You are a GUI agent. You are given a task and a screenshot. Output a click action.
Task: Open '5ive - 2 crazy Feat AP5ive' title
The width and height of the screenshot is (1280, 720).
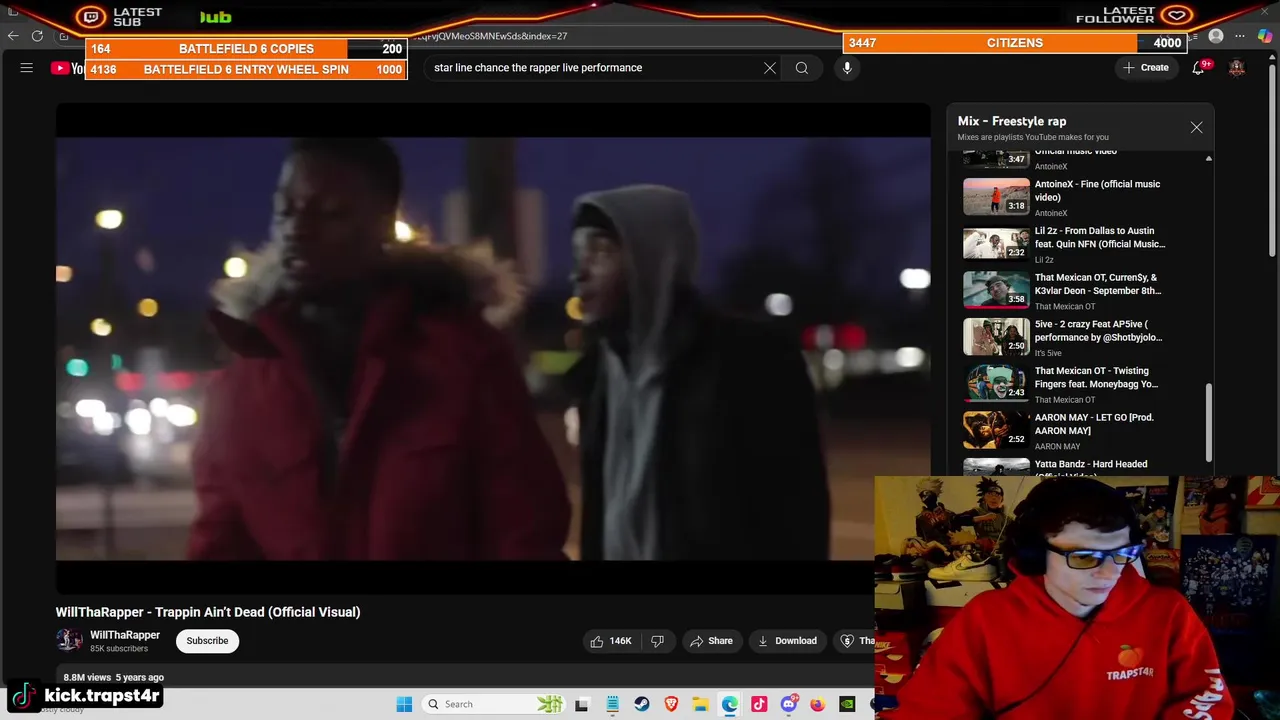(x=1098, y=331)
